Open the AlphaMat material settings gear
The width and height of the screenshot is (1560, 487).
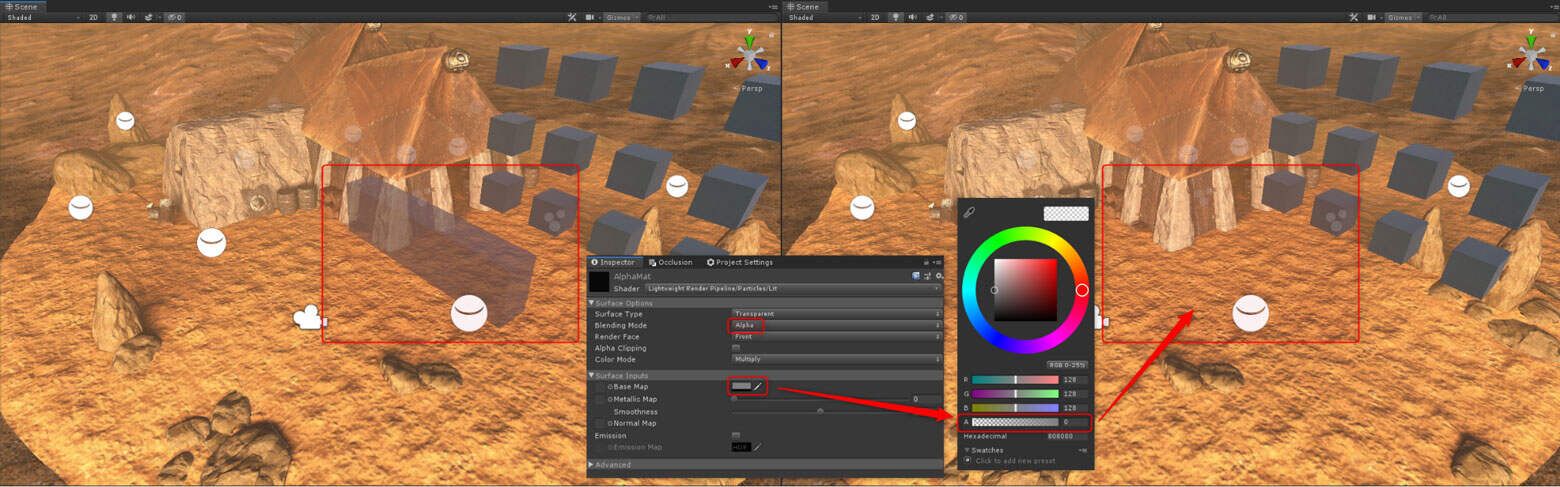coord(938,276)
